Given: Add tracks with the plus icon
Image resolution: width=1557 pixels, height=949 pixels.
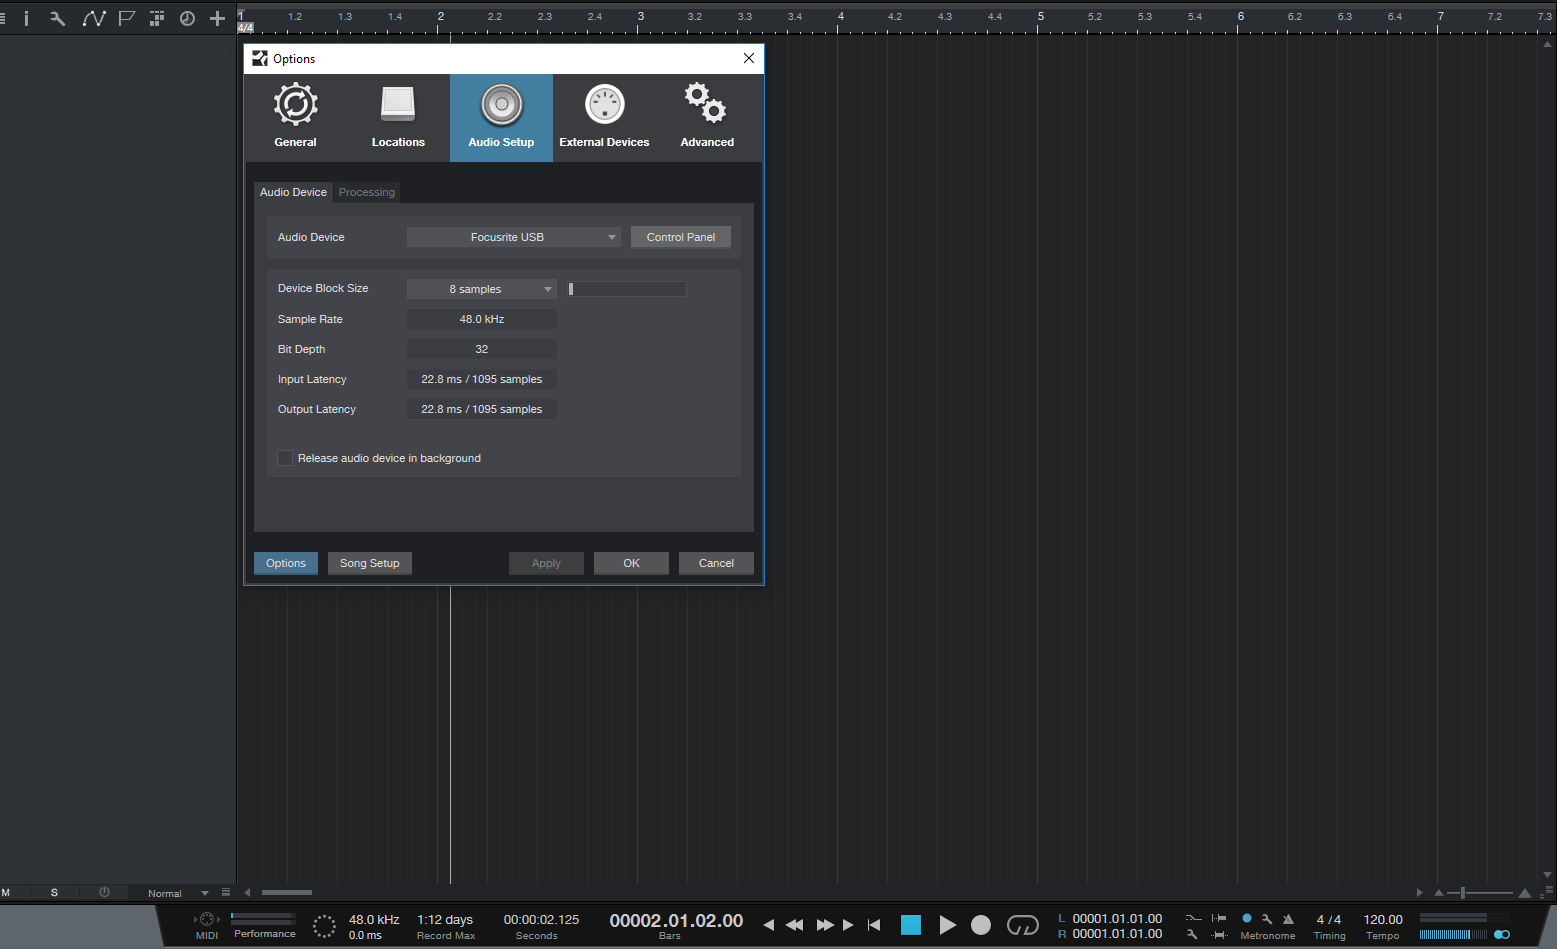Looking at the screenshot, I should point(217,18).
